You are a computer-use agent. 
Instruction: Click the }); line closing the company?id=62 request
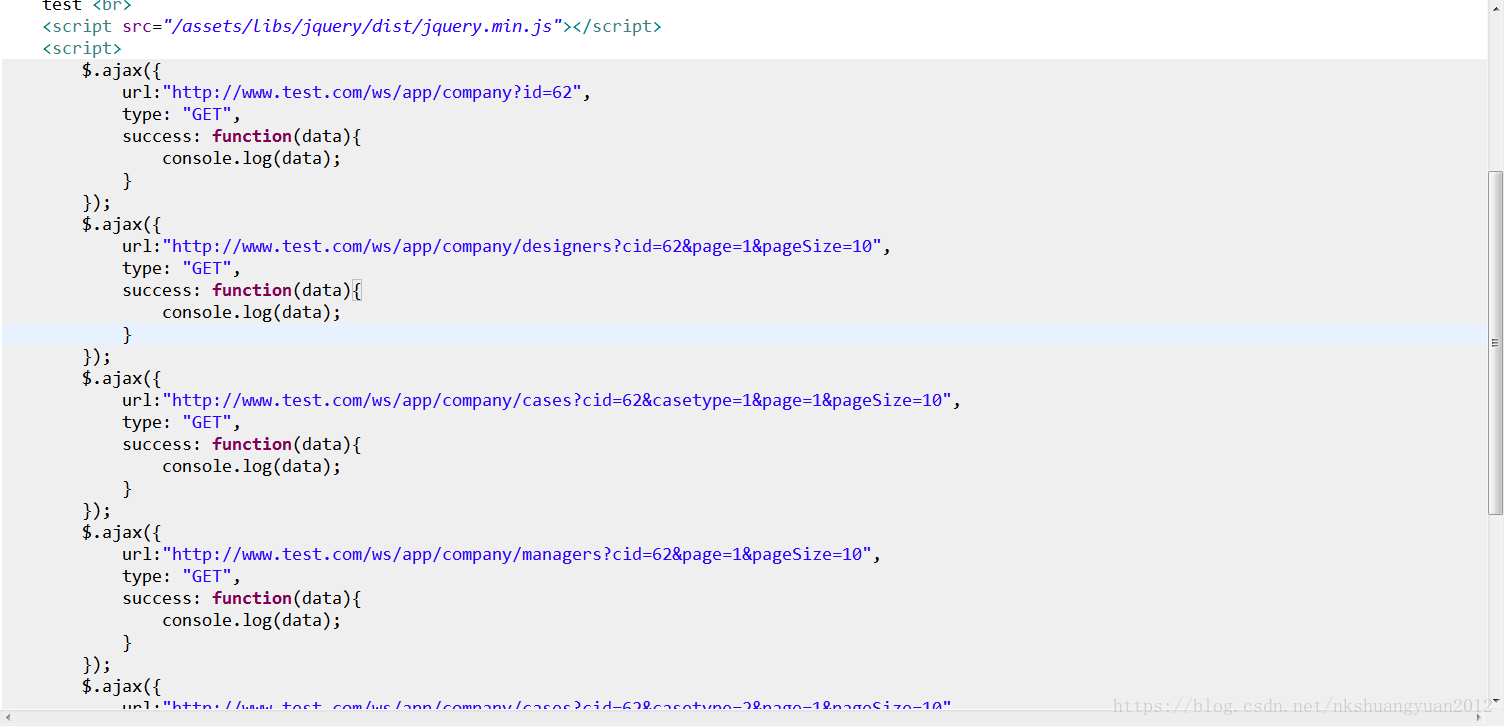point(97,202)
